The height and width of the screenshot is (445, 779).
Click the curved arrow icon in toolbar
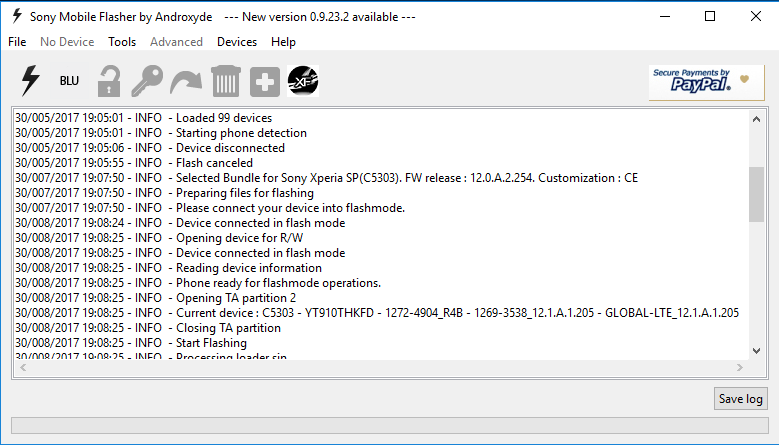tap(186, 81)
